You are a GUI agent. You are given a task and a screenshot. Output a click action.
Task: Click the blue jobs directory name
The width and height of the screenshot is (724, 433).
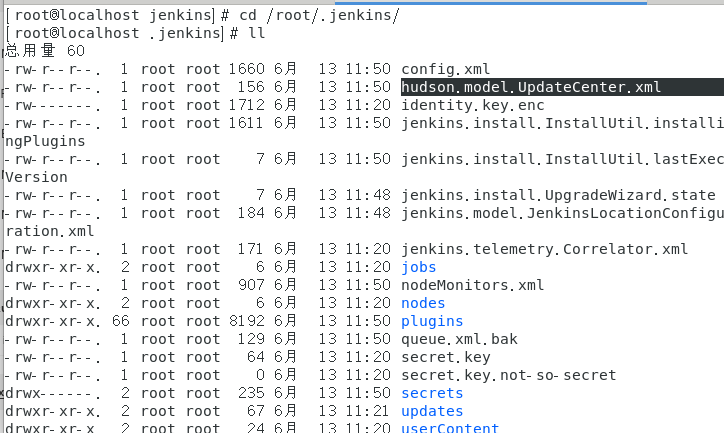click(x=418, y=267)
